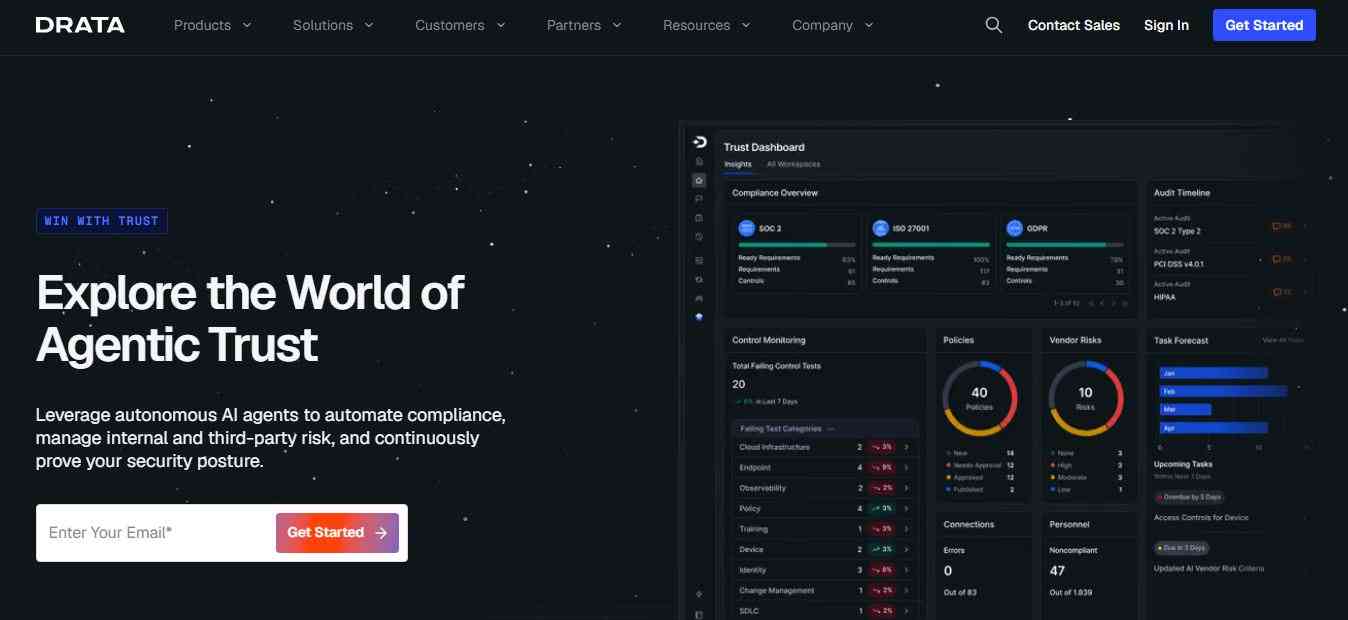The image size is (1348, 620).
Task: Click the WIN WITH TRUST badge
Action: coord(101,221)
